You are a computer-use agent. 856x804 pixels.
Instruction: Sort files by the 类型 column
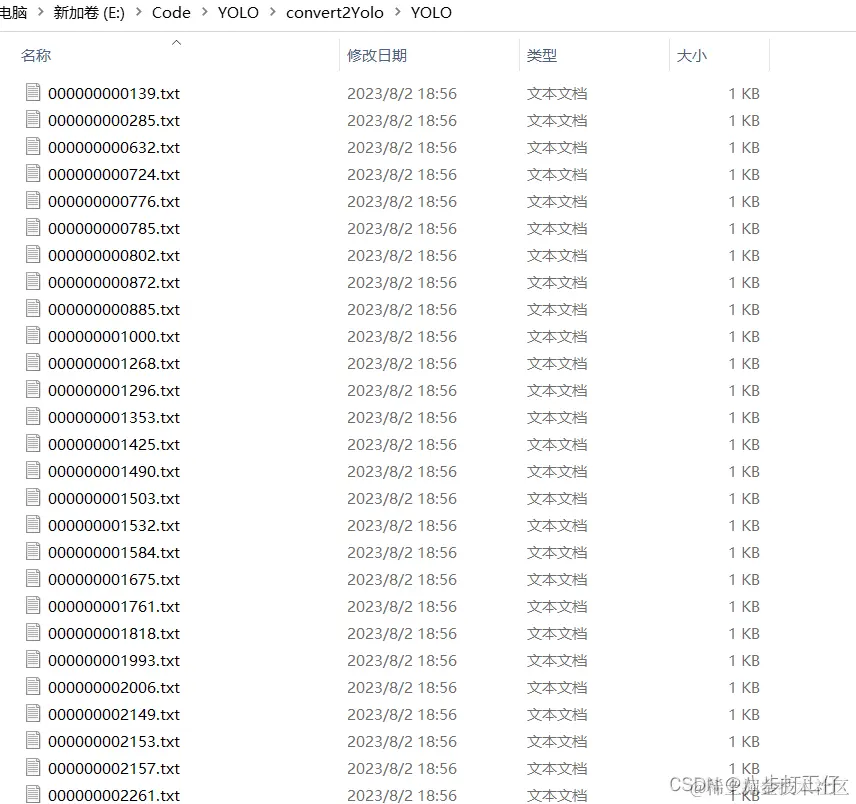coord(542,56)
